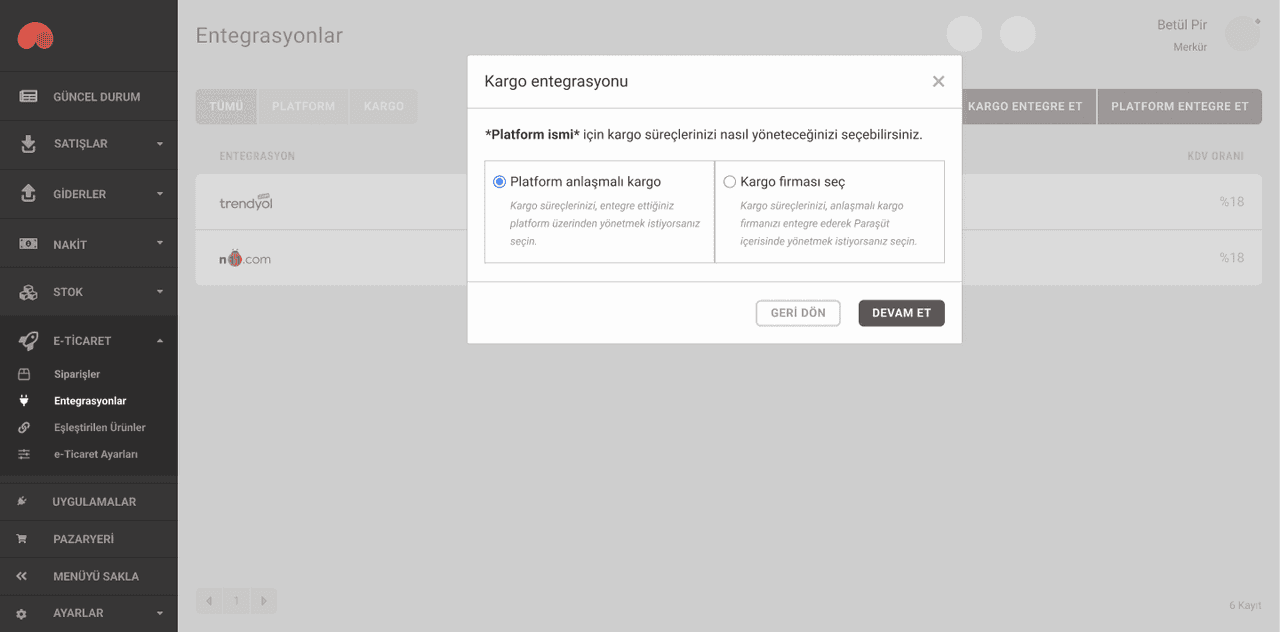This screenshot has width=1280, height=632.
Task: Open Eşleştirilen Ürünler submenu item
Action: coord(100,427)
